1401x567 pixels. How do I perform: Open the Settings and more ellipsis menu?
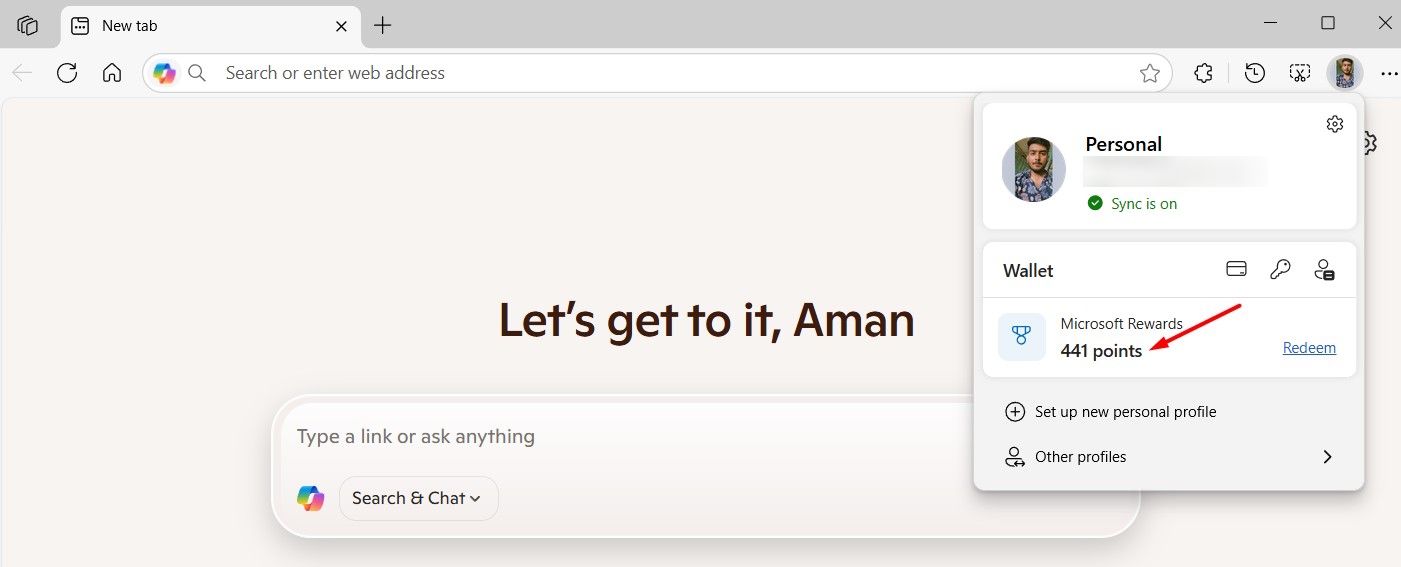tap(1389, 73)
